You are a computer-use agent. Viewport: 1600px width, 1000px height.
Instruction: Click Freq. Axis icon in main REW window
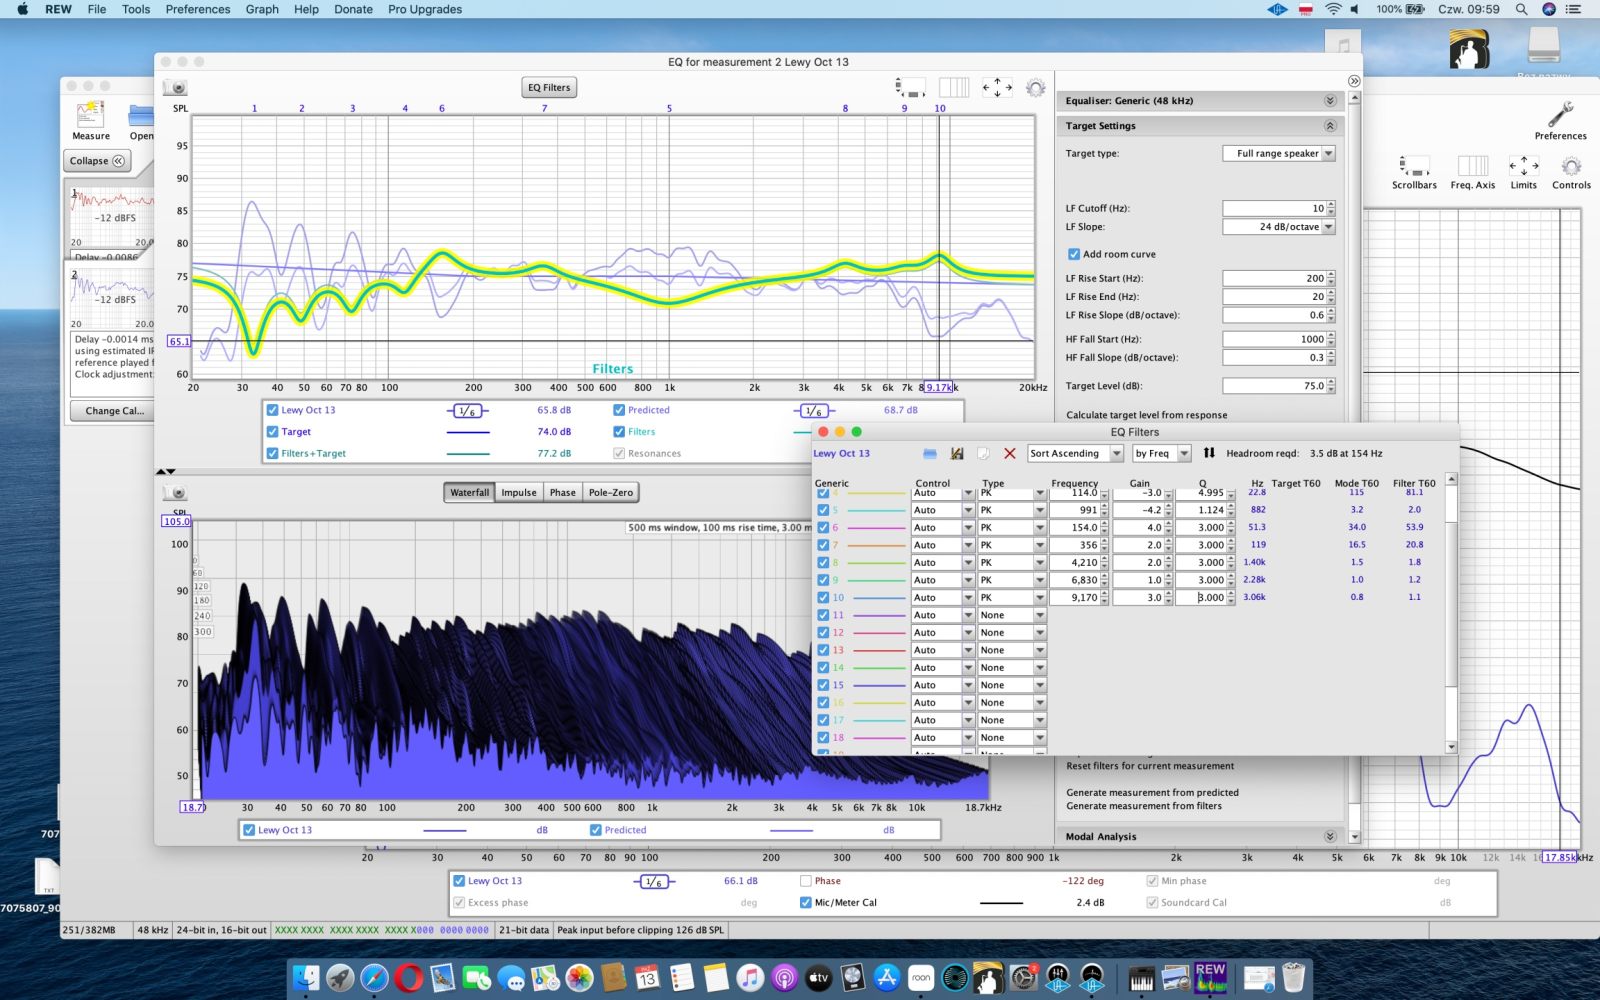[1473, 172]
